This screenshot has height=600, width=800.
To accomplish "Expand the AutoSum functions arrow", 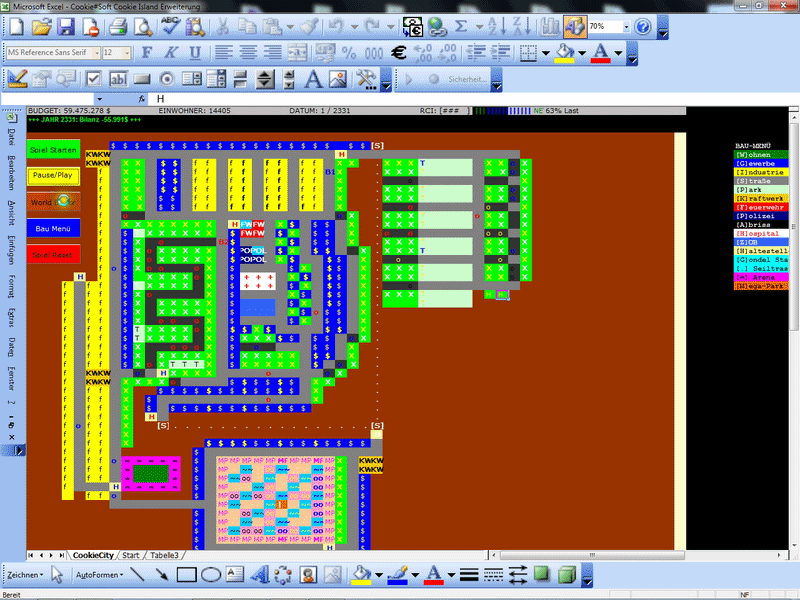I will [479, 27].
